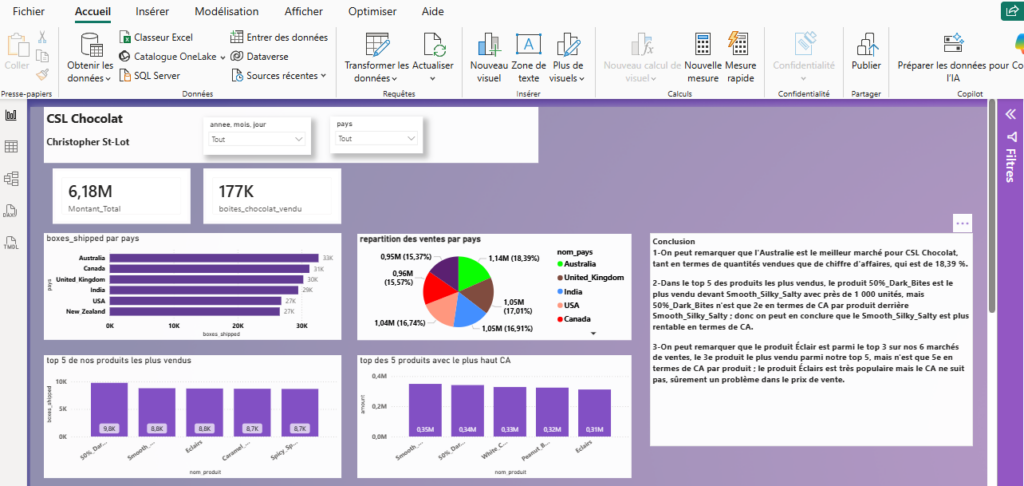
Task: Click the New Zealand bar in boxes_shipped chart
Action: pyautogui.click(x=195, y=312)
